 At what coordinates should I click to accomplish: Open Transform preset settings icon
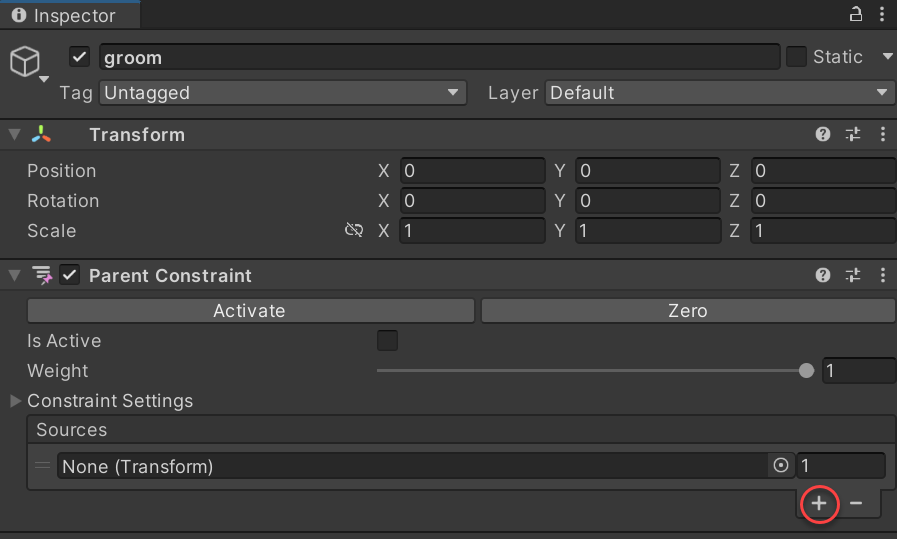tap(853, 134)
